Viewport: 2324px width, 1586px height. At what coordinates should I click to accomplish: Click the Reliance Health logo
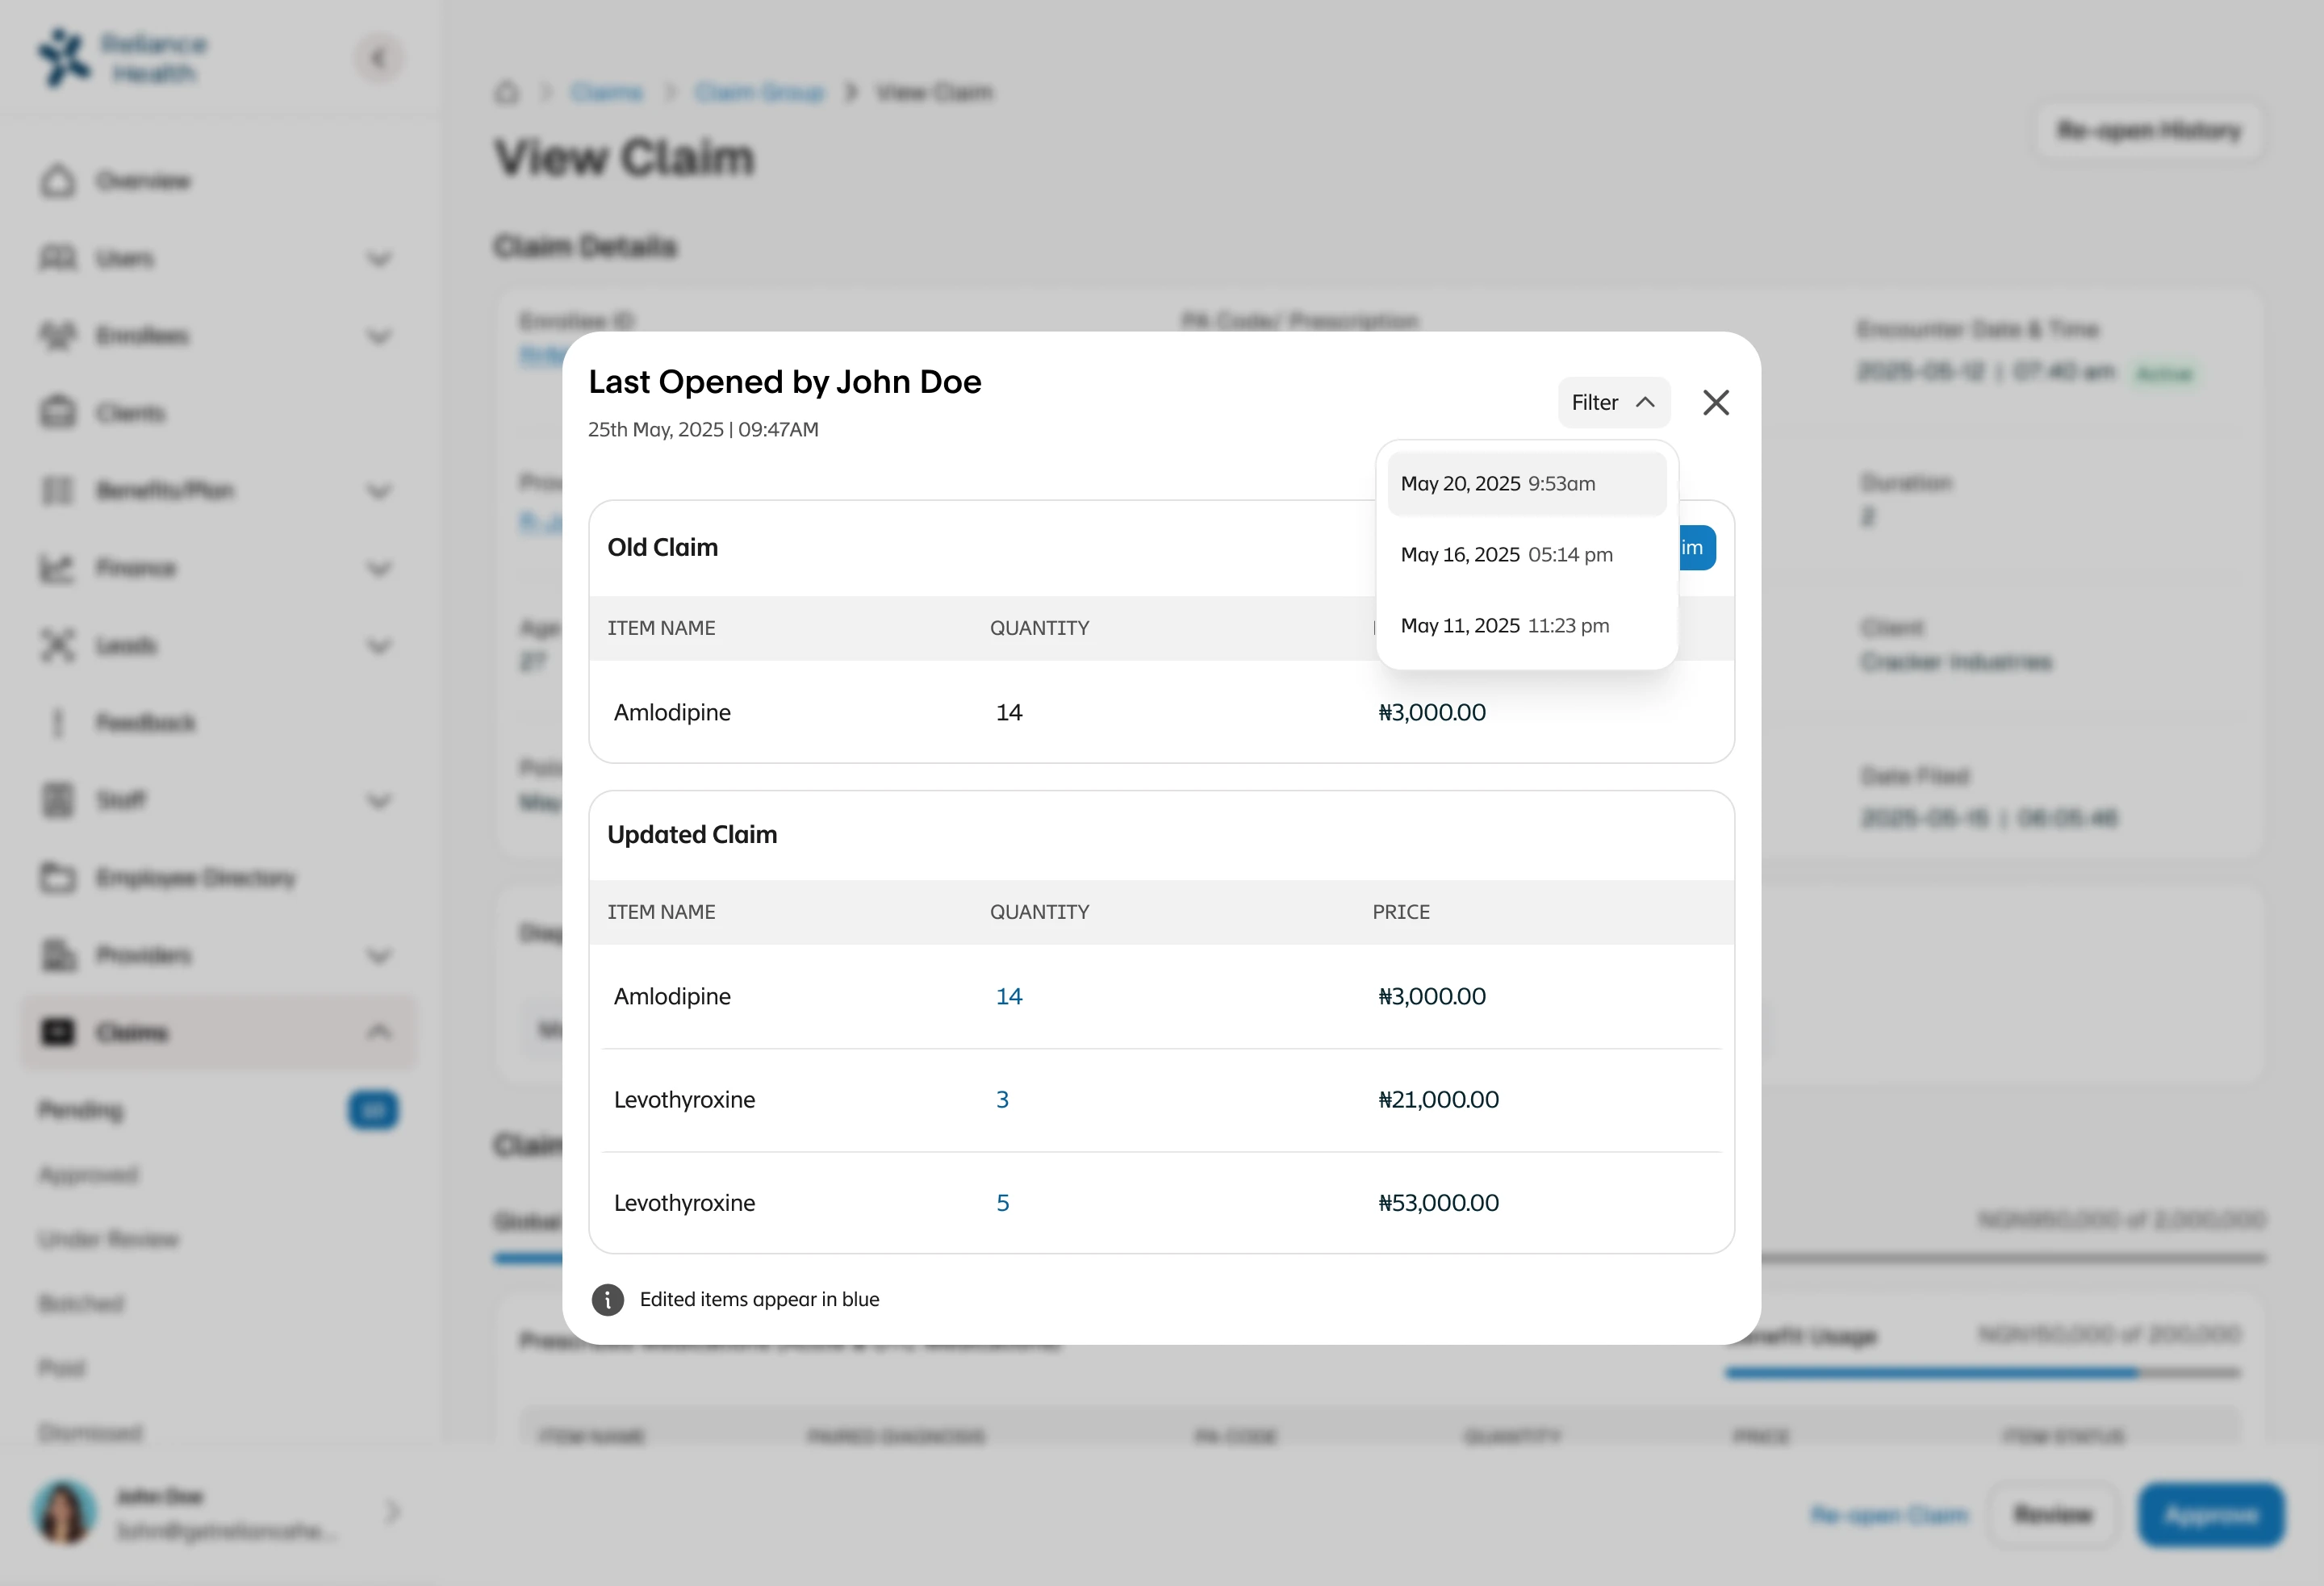point(122,58)
